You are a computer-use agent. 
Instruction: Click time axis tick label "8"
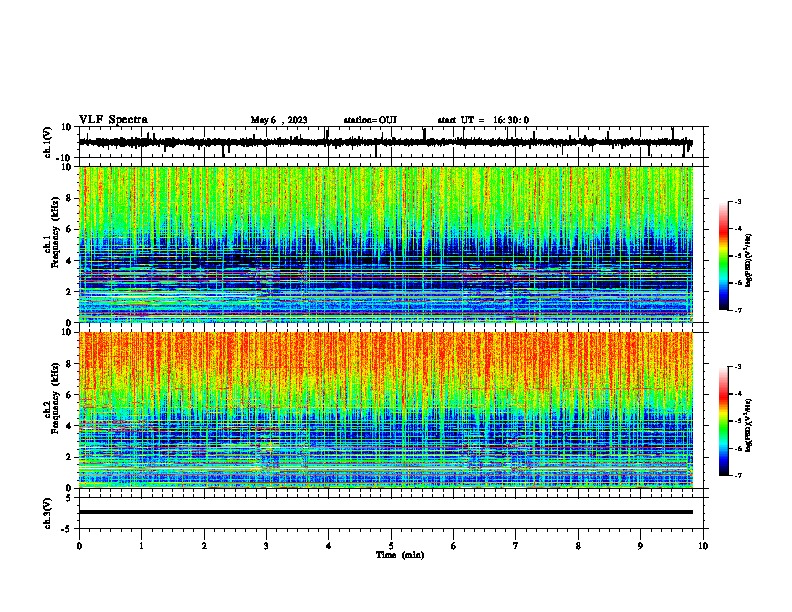(x=578, y=546)
